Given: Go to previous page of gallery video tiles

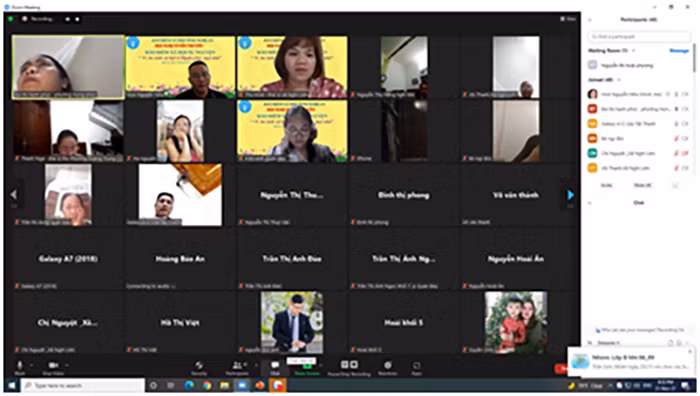Looking at the screenshot, I should tap(13, 195).
